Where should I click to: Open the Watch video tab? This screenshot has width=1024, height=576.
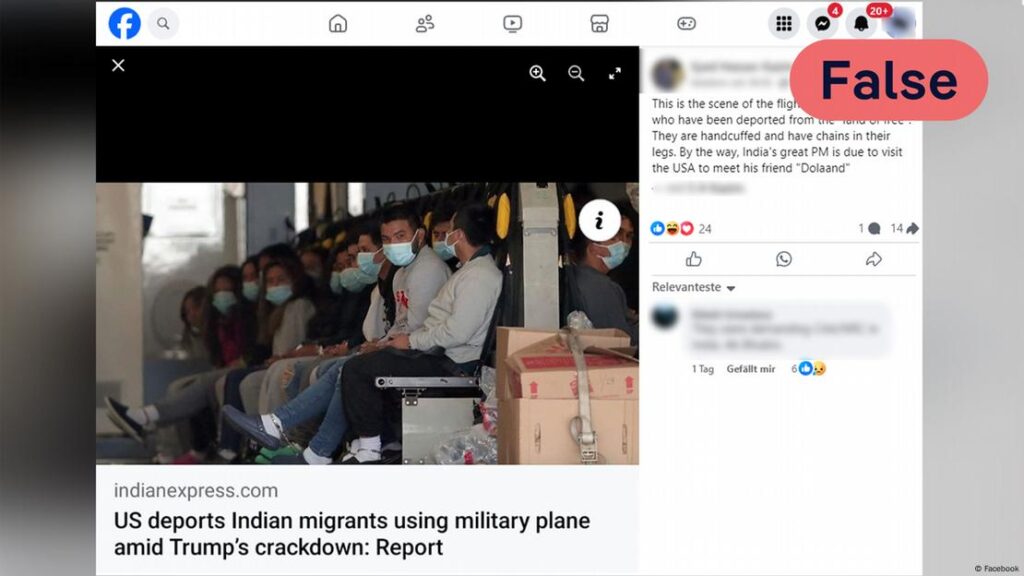click(x=513, y=24)
